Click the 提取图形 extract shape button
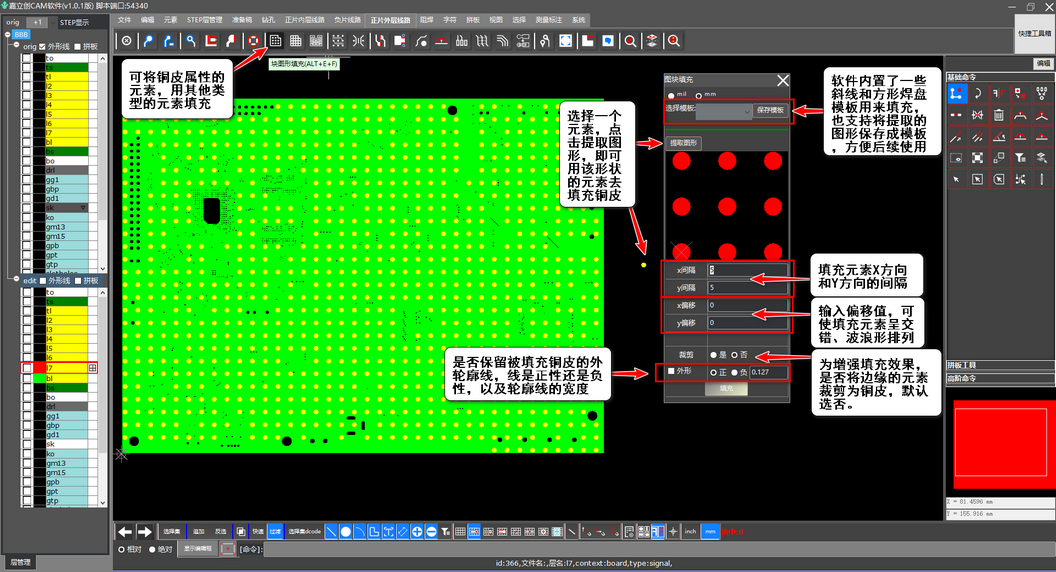Screen dimensions: 1056x572 pyautogui.click(x=684, y=143)
